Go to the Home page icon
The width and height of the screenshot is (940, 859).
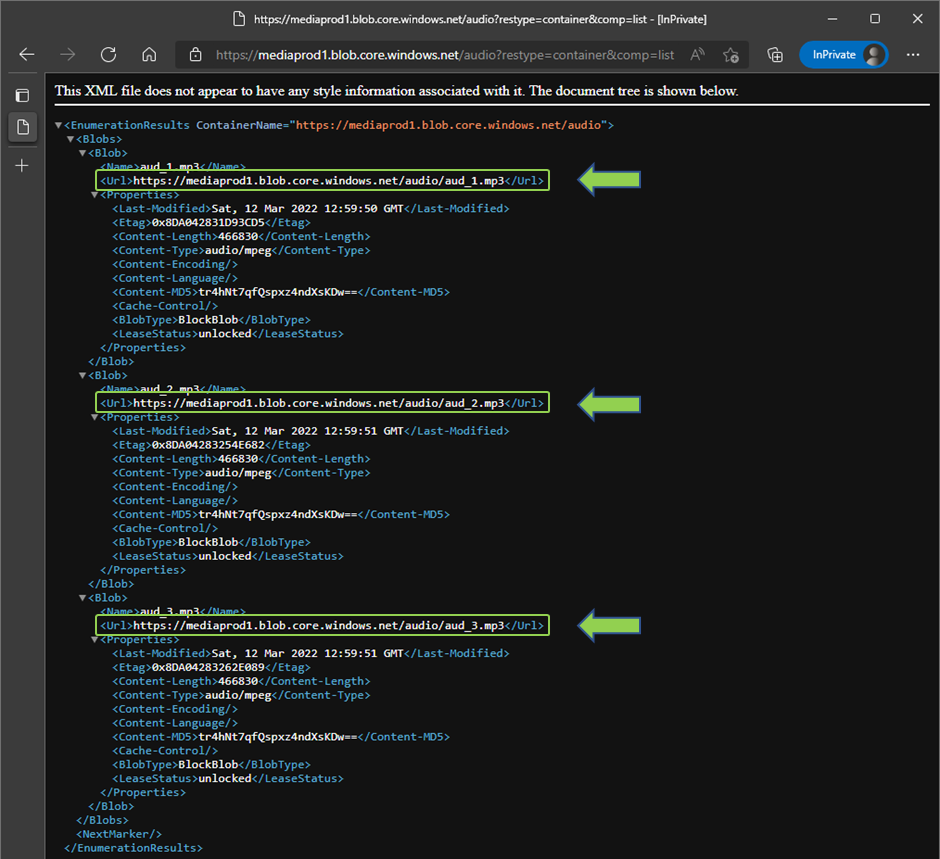point(149,55)
